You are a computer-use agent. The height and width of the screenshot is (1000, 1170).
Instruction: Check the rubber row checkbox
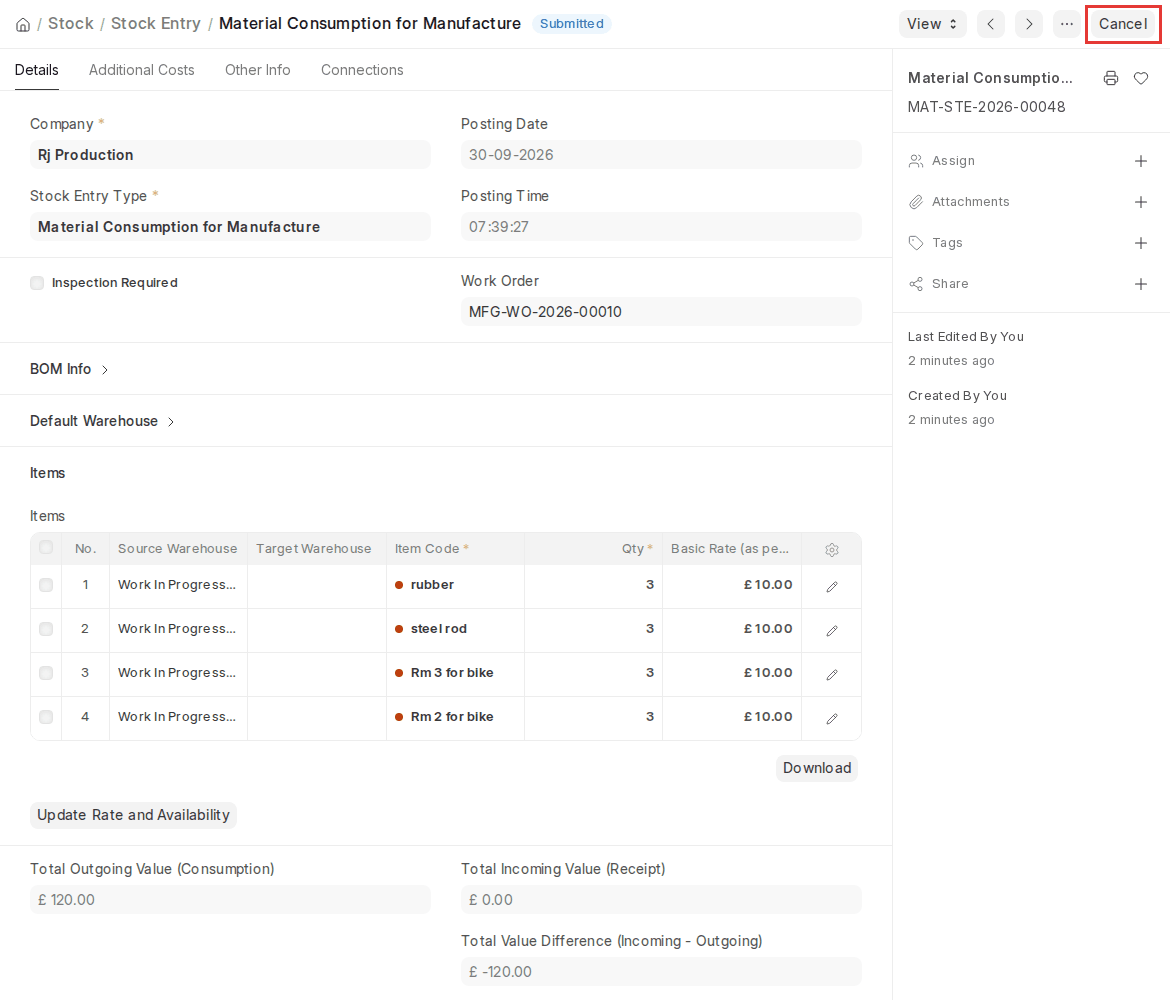pyautogui.click(x=46, y=585)
